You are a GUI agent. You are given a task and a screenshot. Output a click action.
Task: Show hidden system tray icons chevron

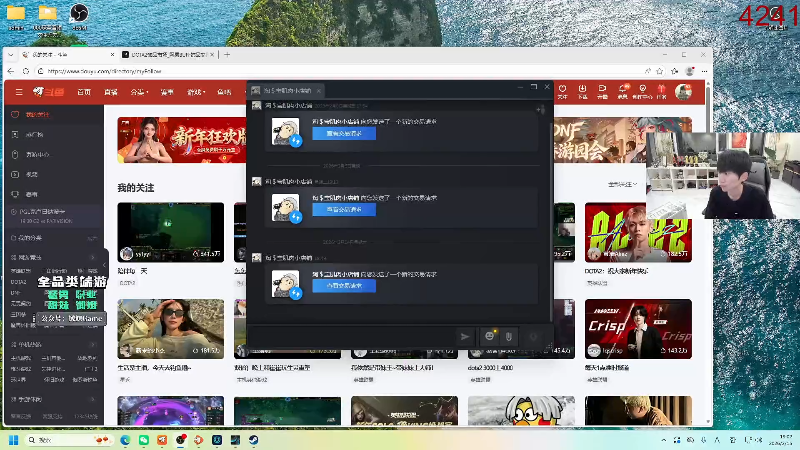click(663, 439)
